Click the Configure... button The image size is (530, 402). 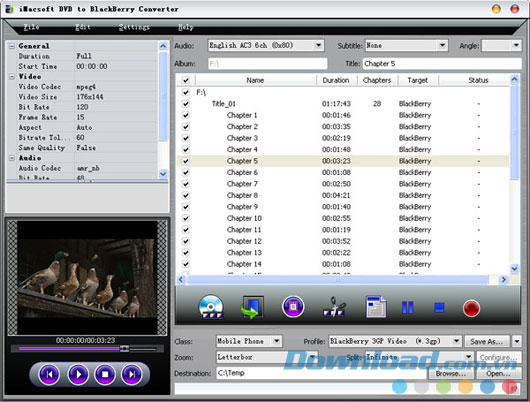(499, 357)
